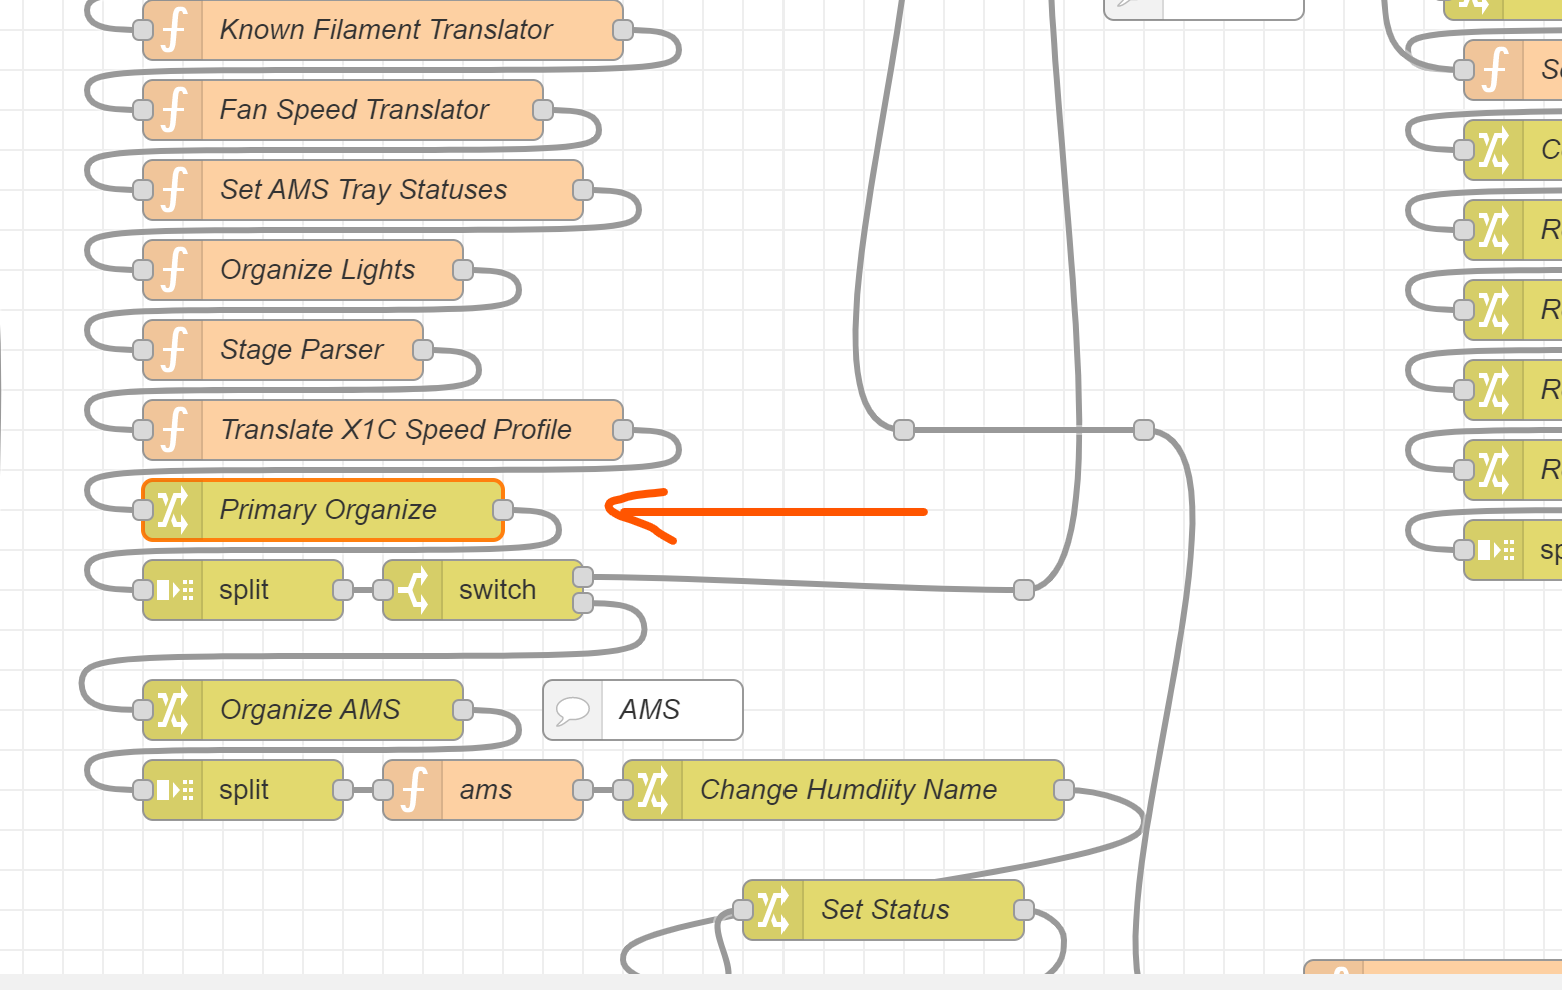
Task: Select the AMS comment node text
Action: (649, 710)
